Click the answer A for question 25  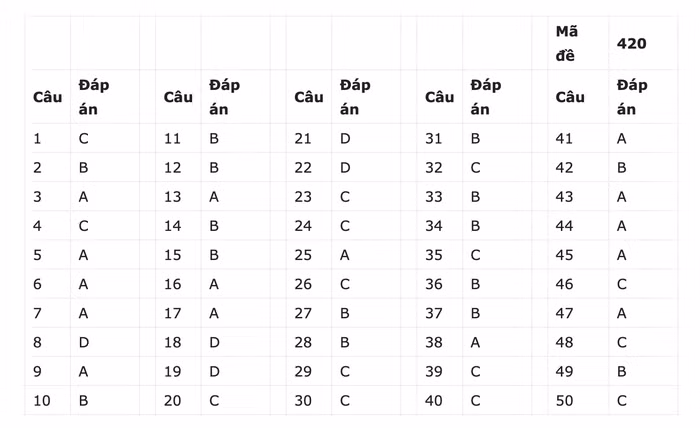[345, 255]
